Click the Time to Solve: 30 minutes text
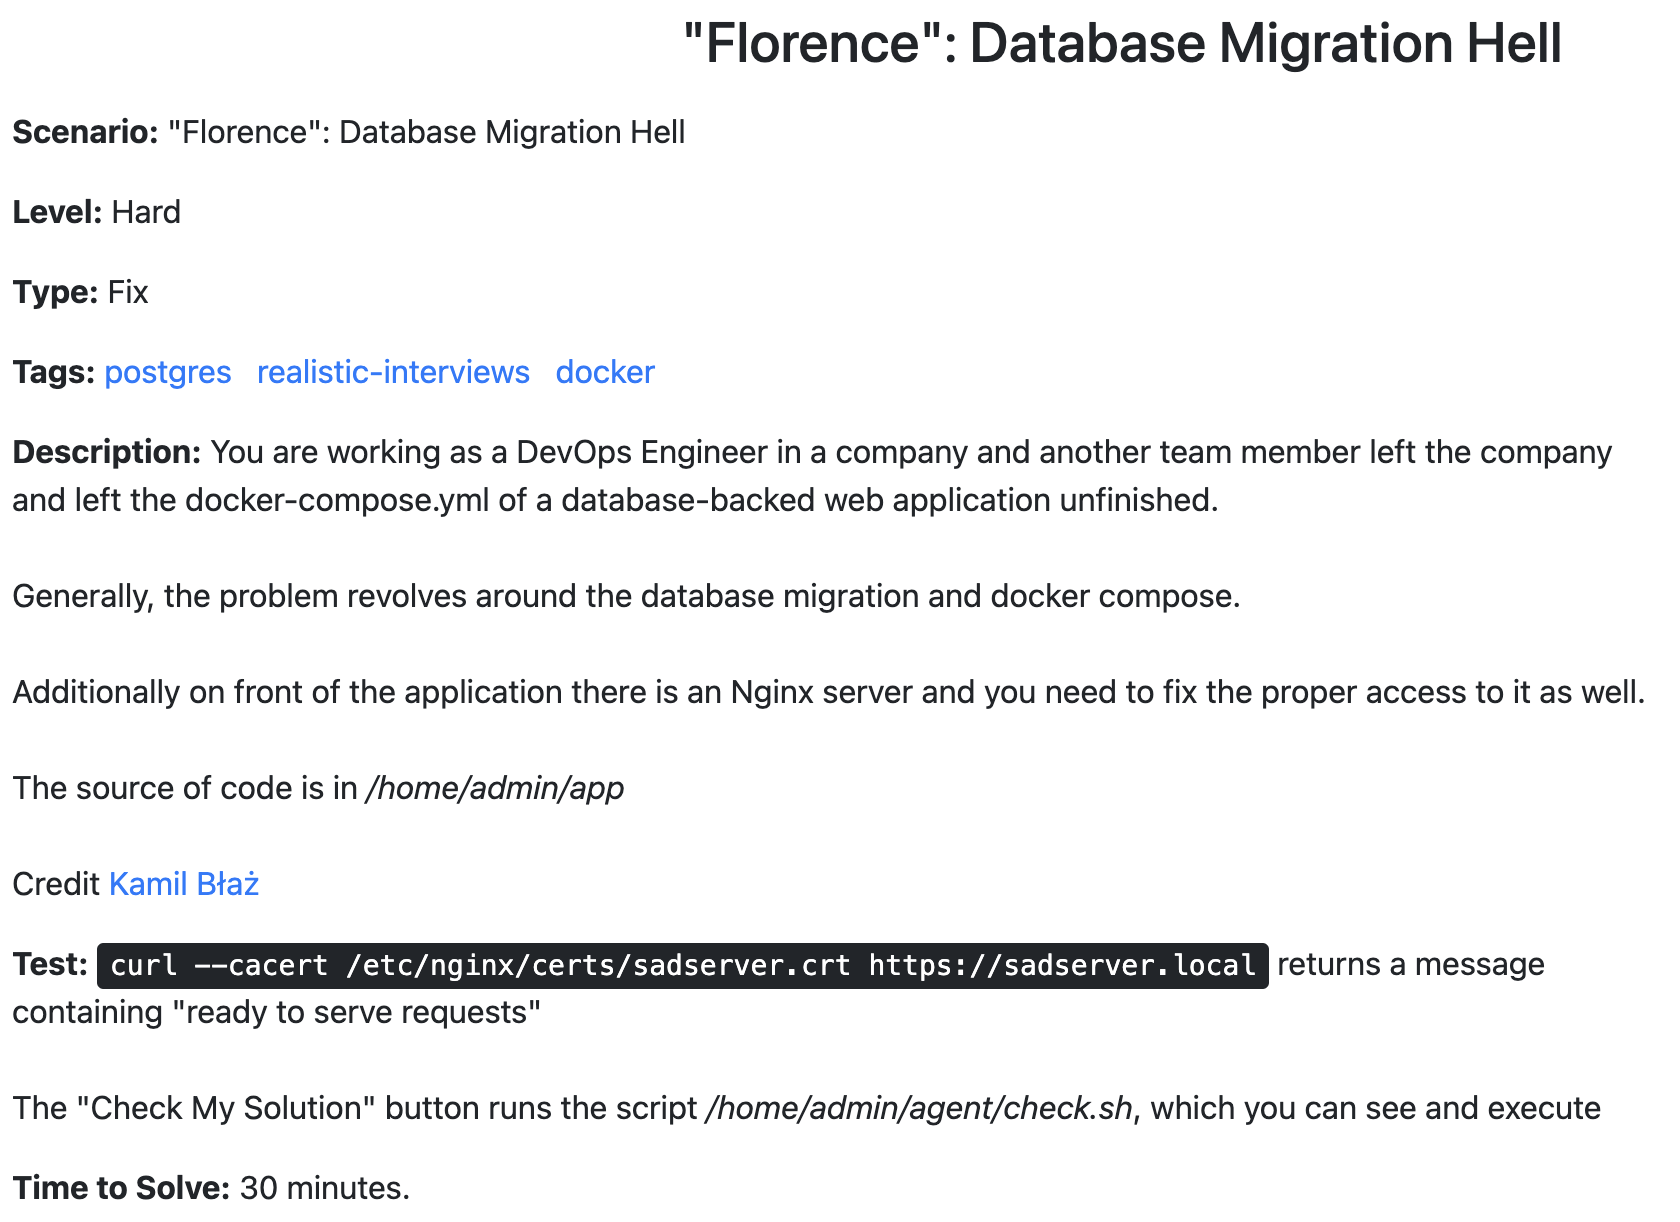Viewport: 1680px width, 1222px height. coord(211,1188)
